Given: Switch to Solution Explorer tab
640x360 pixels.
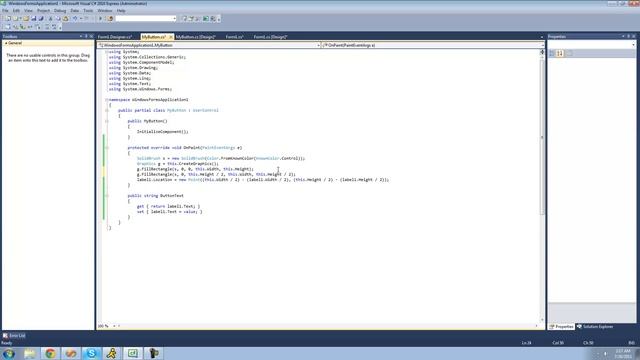Looking at the screenshot, I should 595,327.
